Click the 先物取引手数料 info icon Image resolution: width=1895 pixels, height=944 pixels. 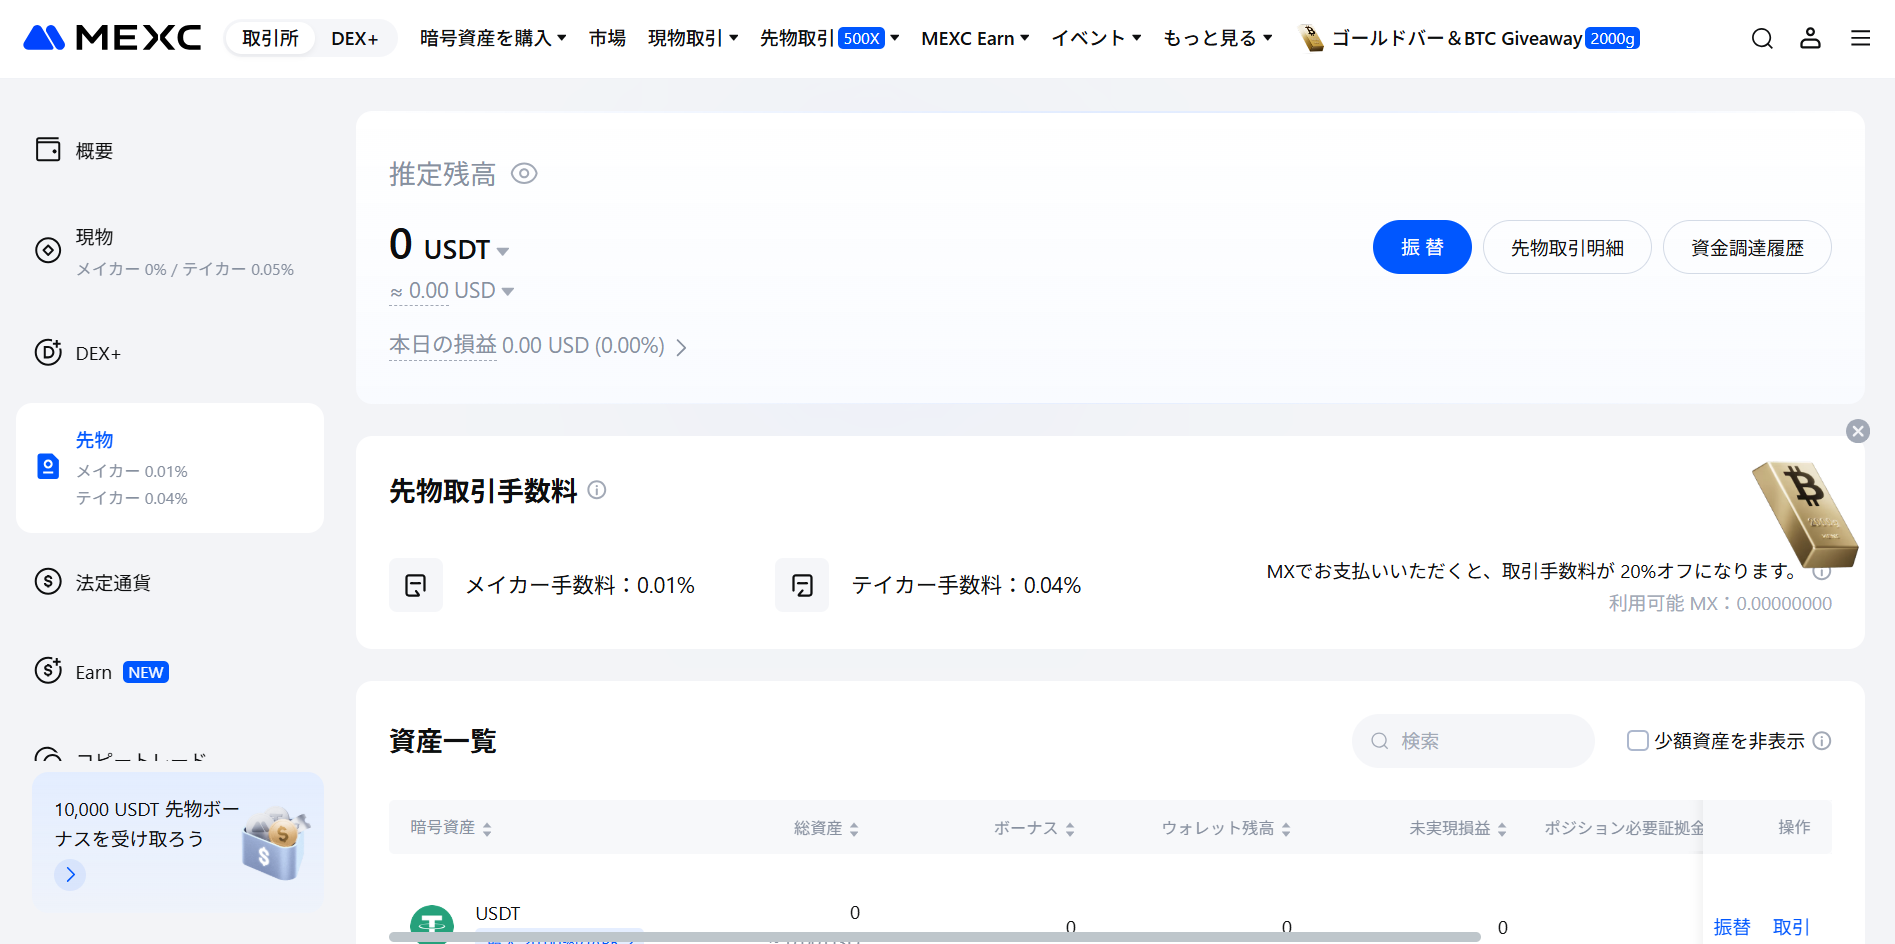click(x=597, y=490)
